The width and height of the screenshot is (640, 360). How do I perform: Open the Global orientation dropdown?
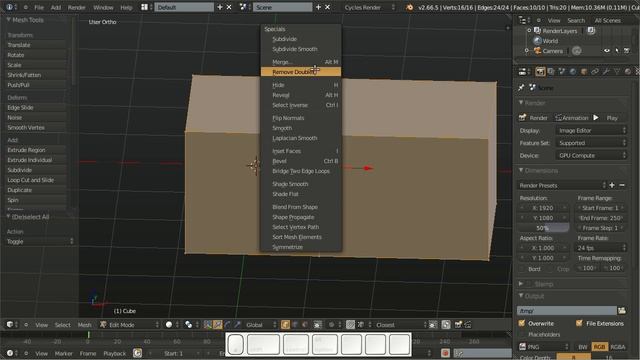[261, 325]
